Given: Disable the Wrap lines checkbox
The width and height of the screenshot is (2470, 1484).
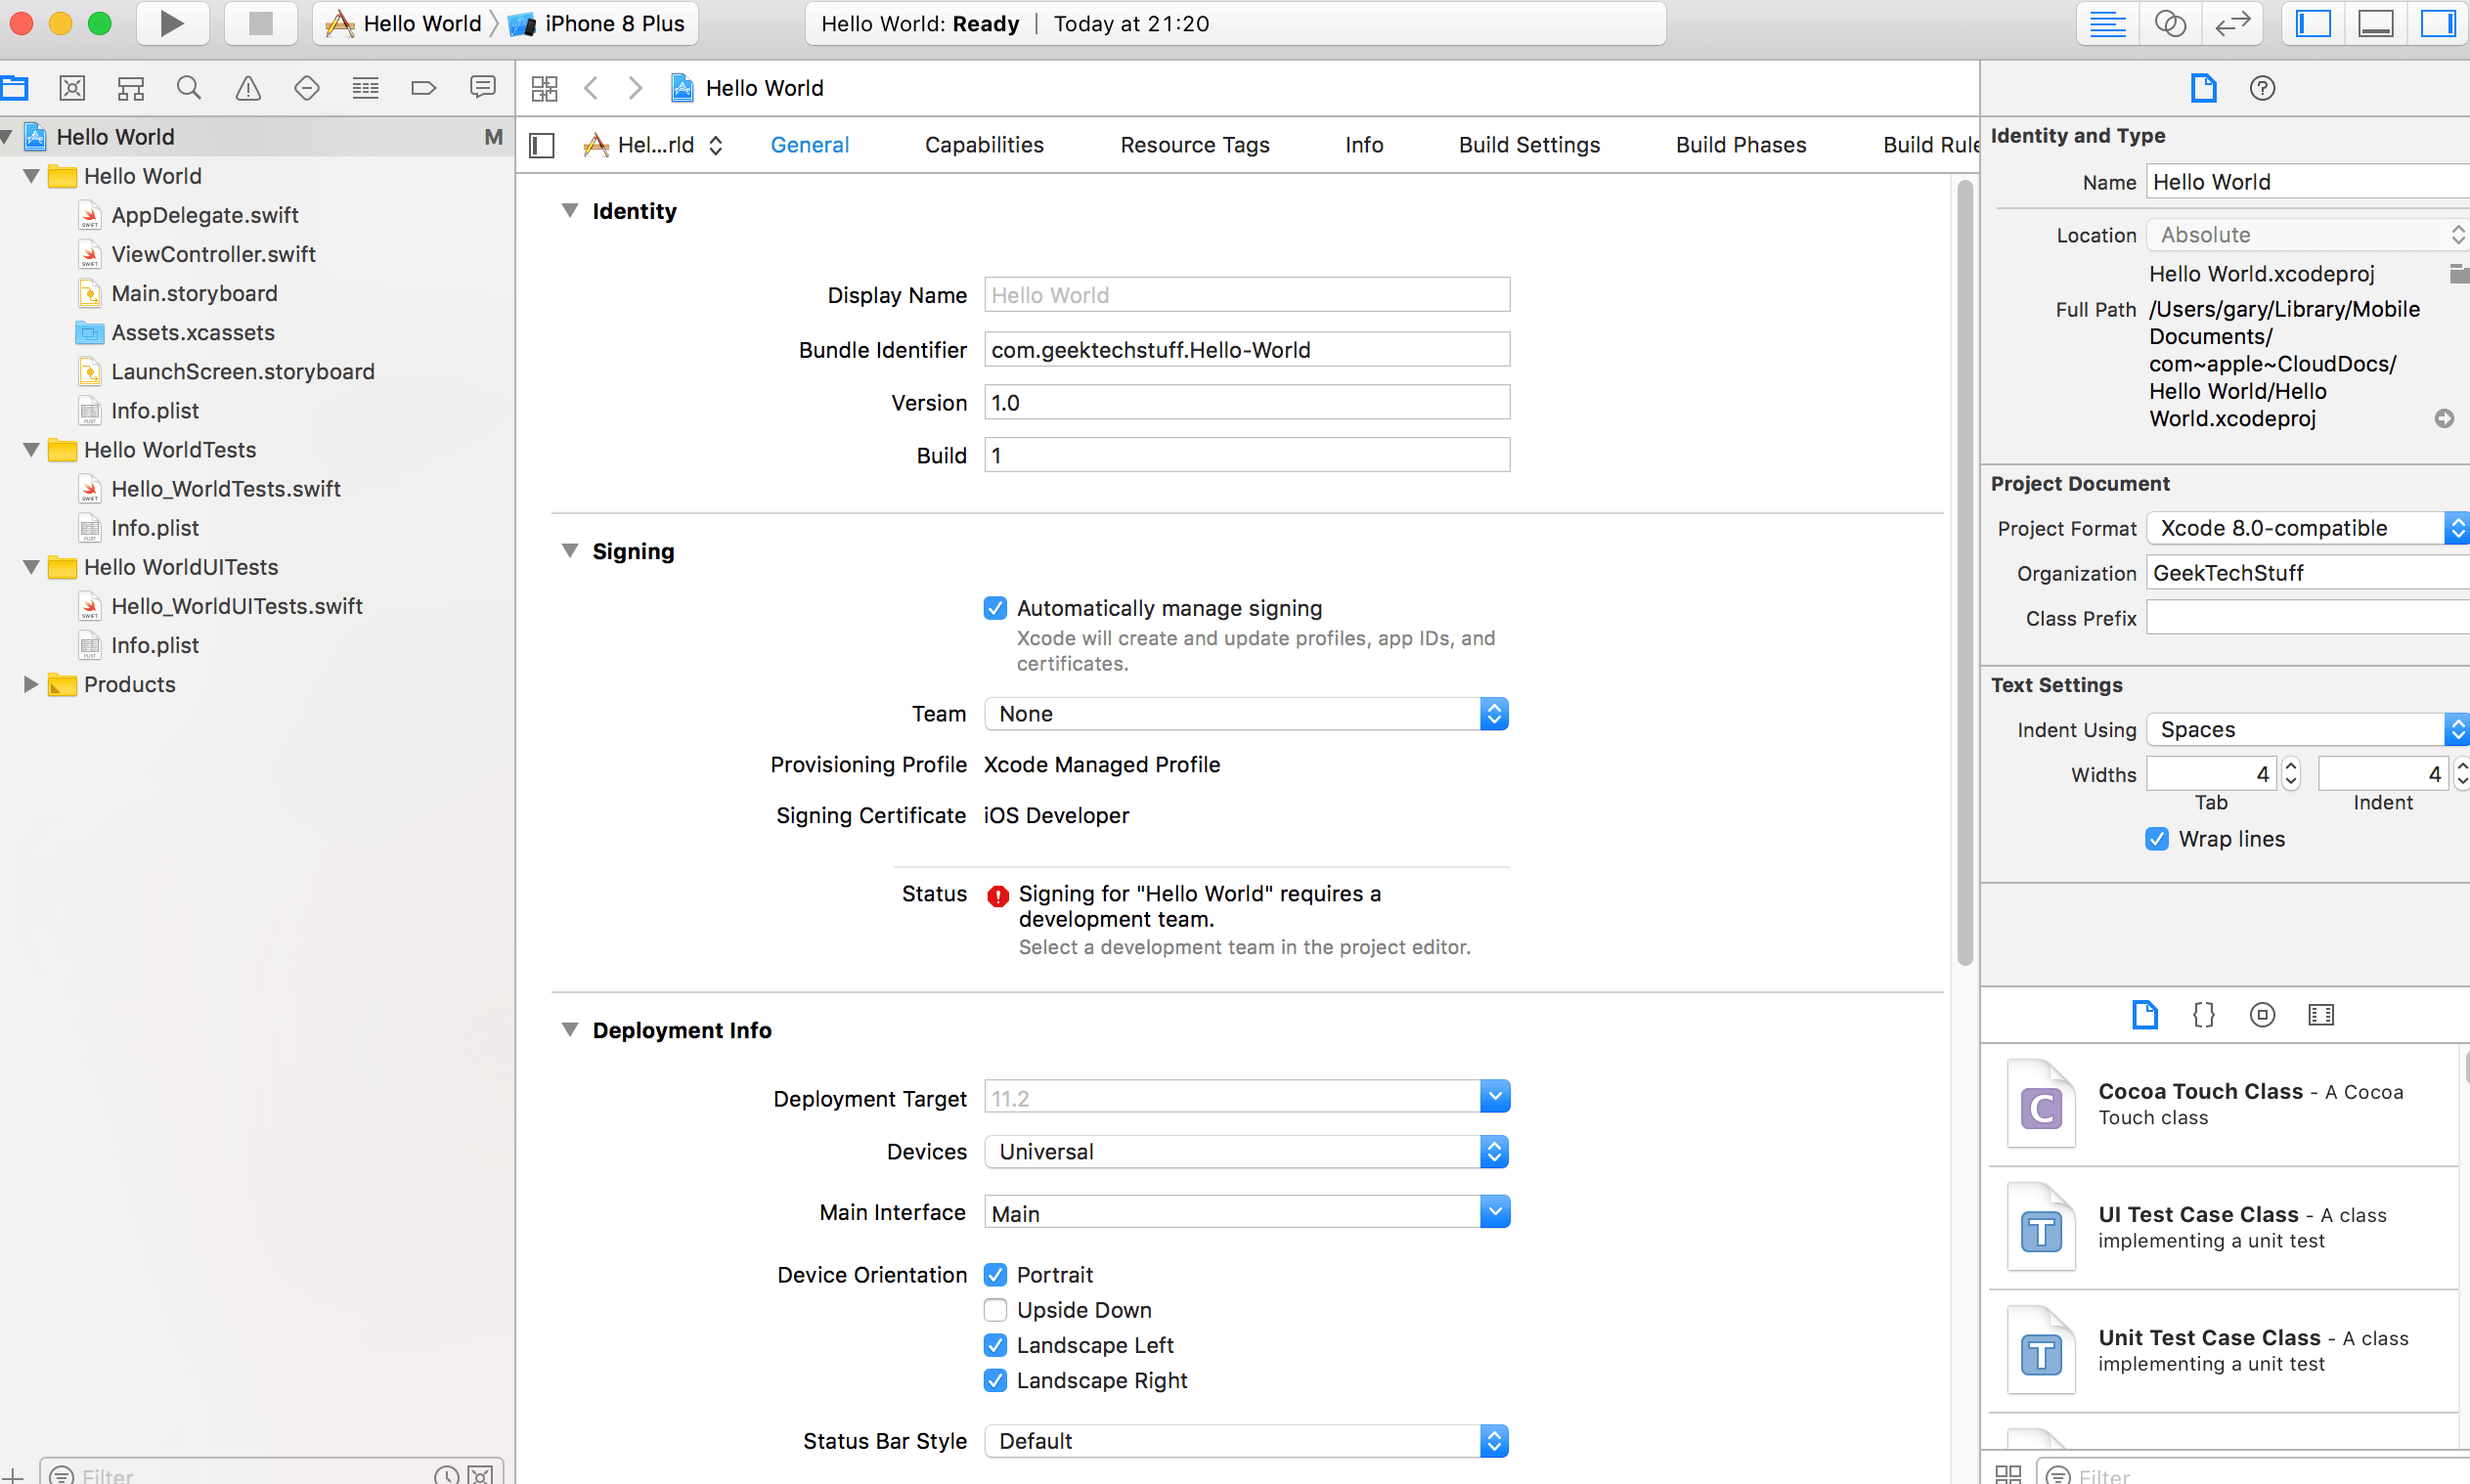Looking at the screenshot, I should pos(2156,839).
